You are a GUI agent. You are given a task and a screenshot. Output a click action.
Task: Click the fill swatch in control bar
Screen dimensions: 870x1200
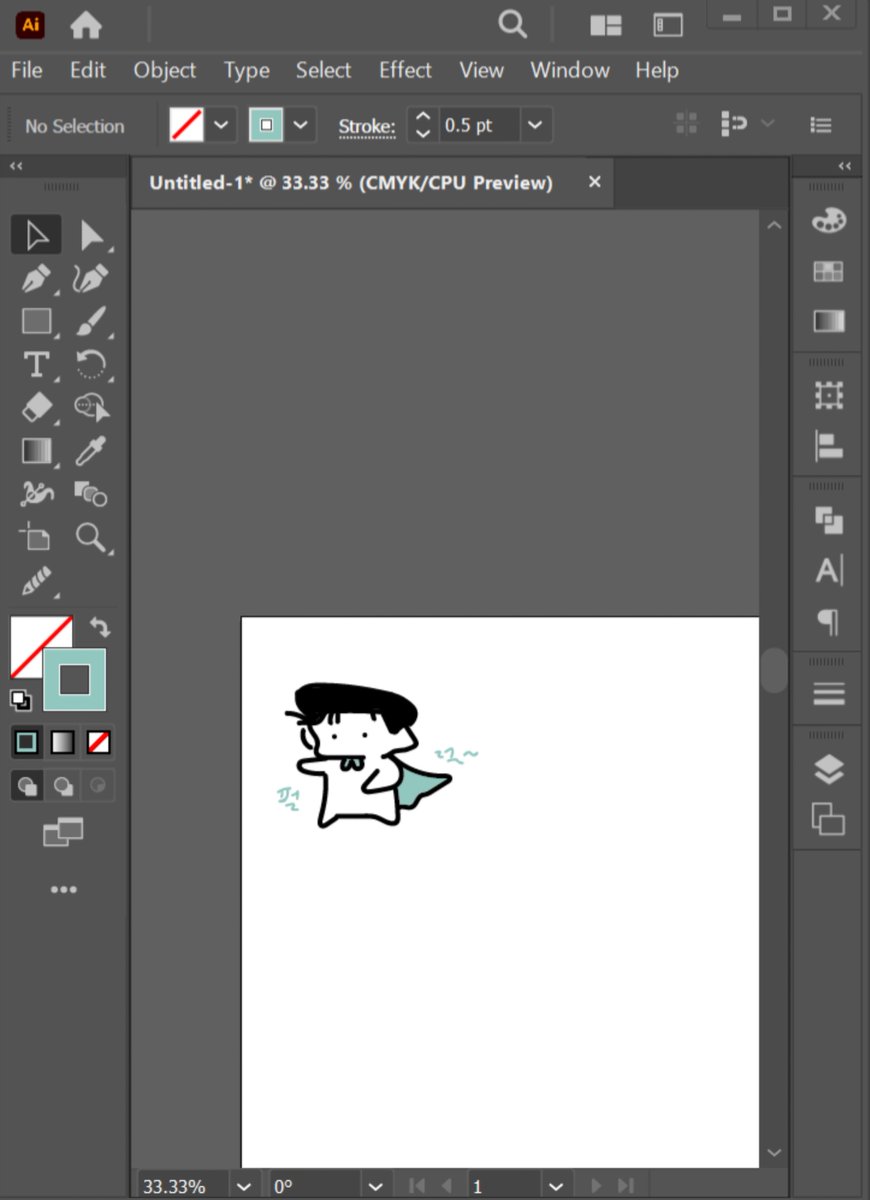(186, 126)
